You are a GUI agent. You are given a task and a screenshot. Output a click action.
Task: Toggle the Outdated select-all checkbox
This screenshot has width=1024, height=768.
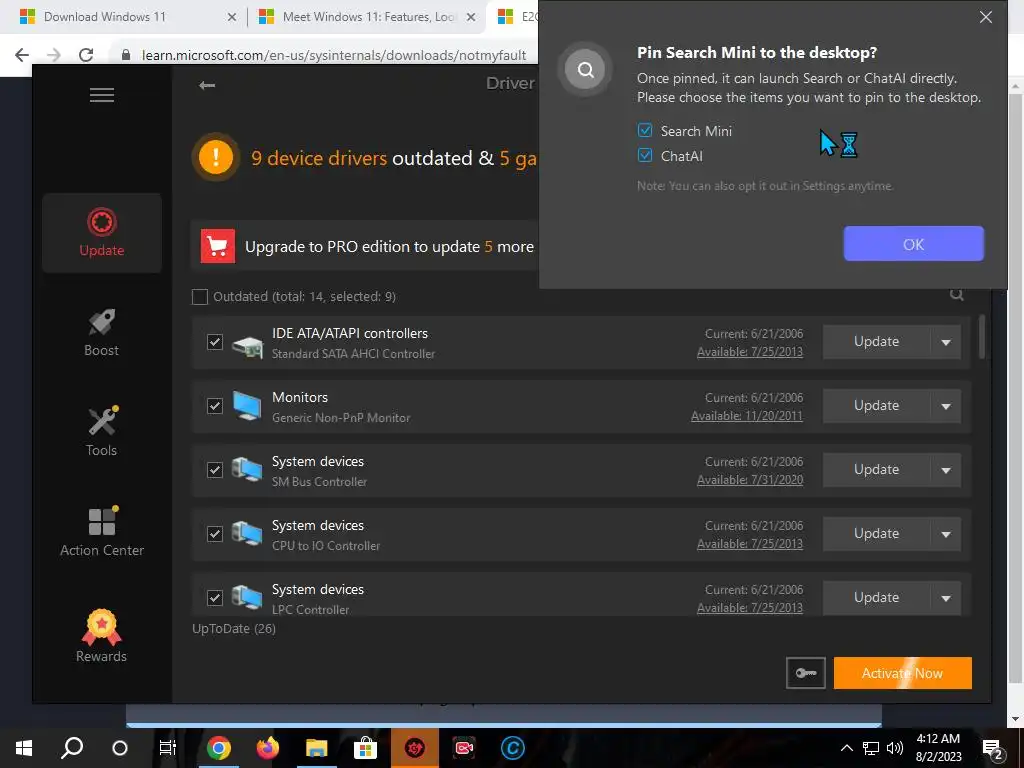click(x=200, y=296)
